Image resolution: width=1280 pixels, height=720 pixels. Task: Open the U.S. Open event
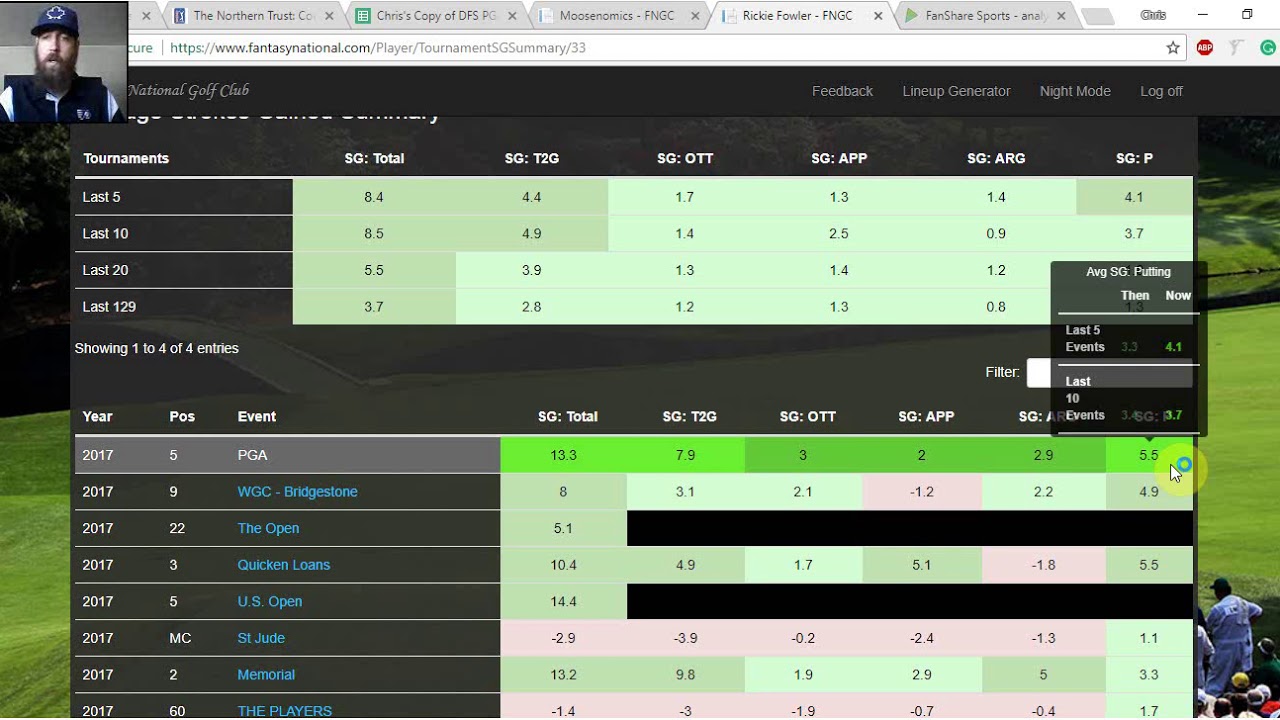(x=269, y=601)
